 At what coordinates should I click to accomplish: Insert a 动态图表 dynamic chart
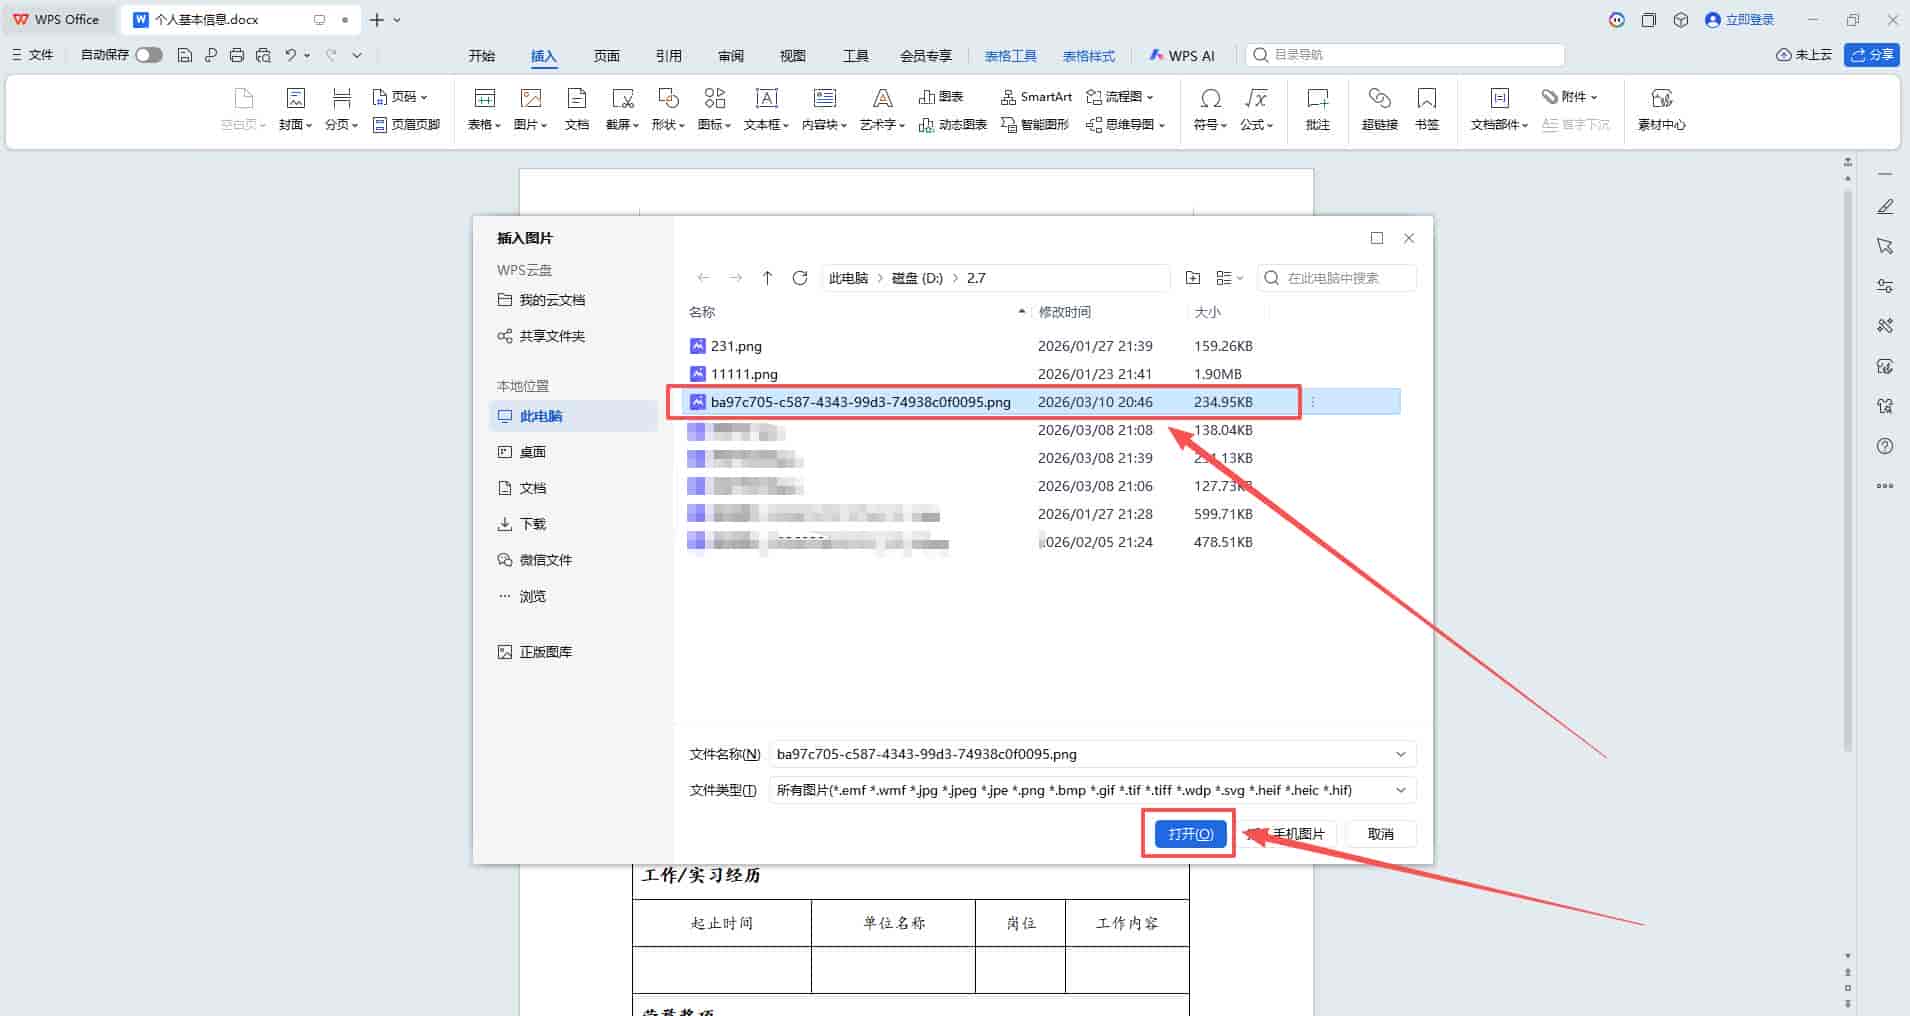(x=952, y=125)
